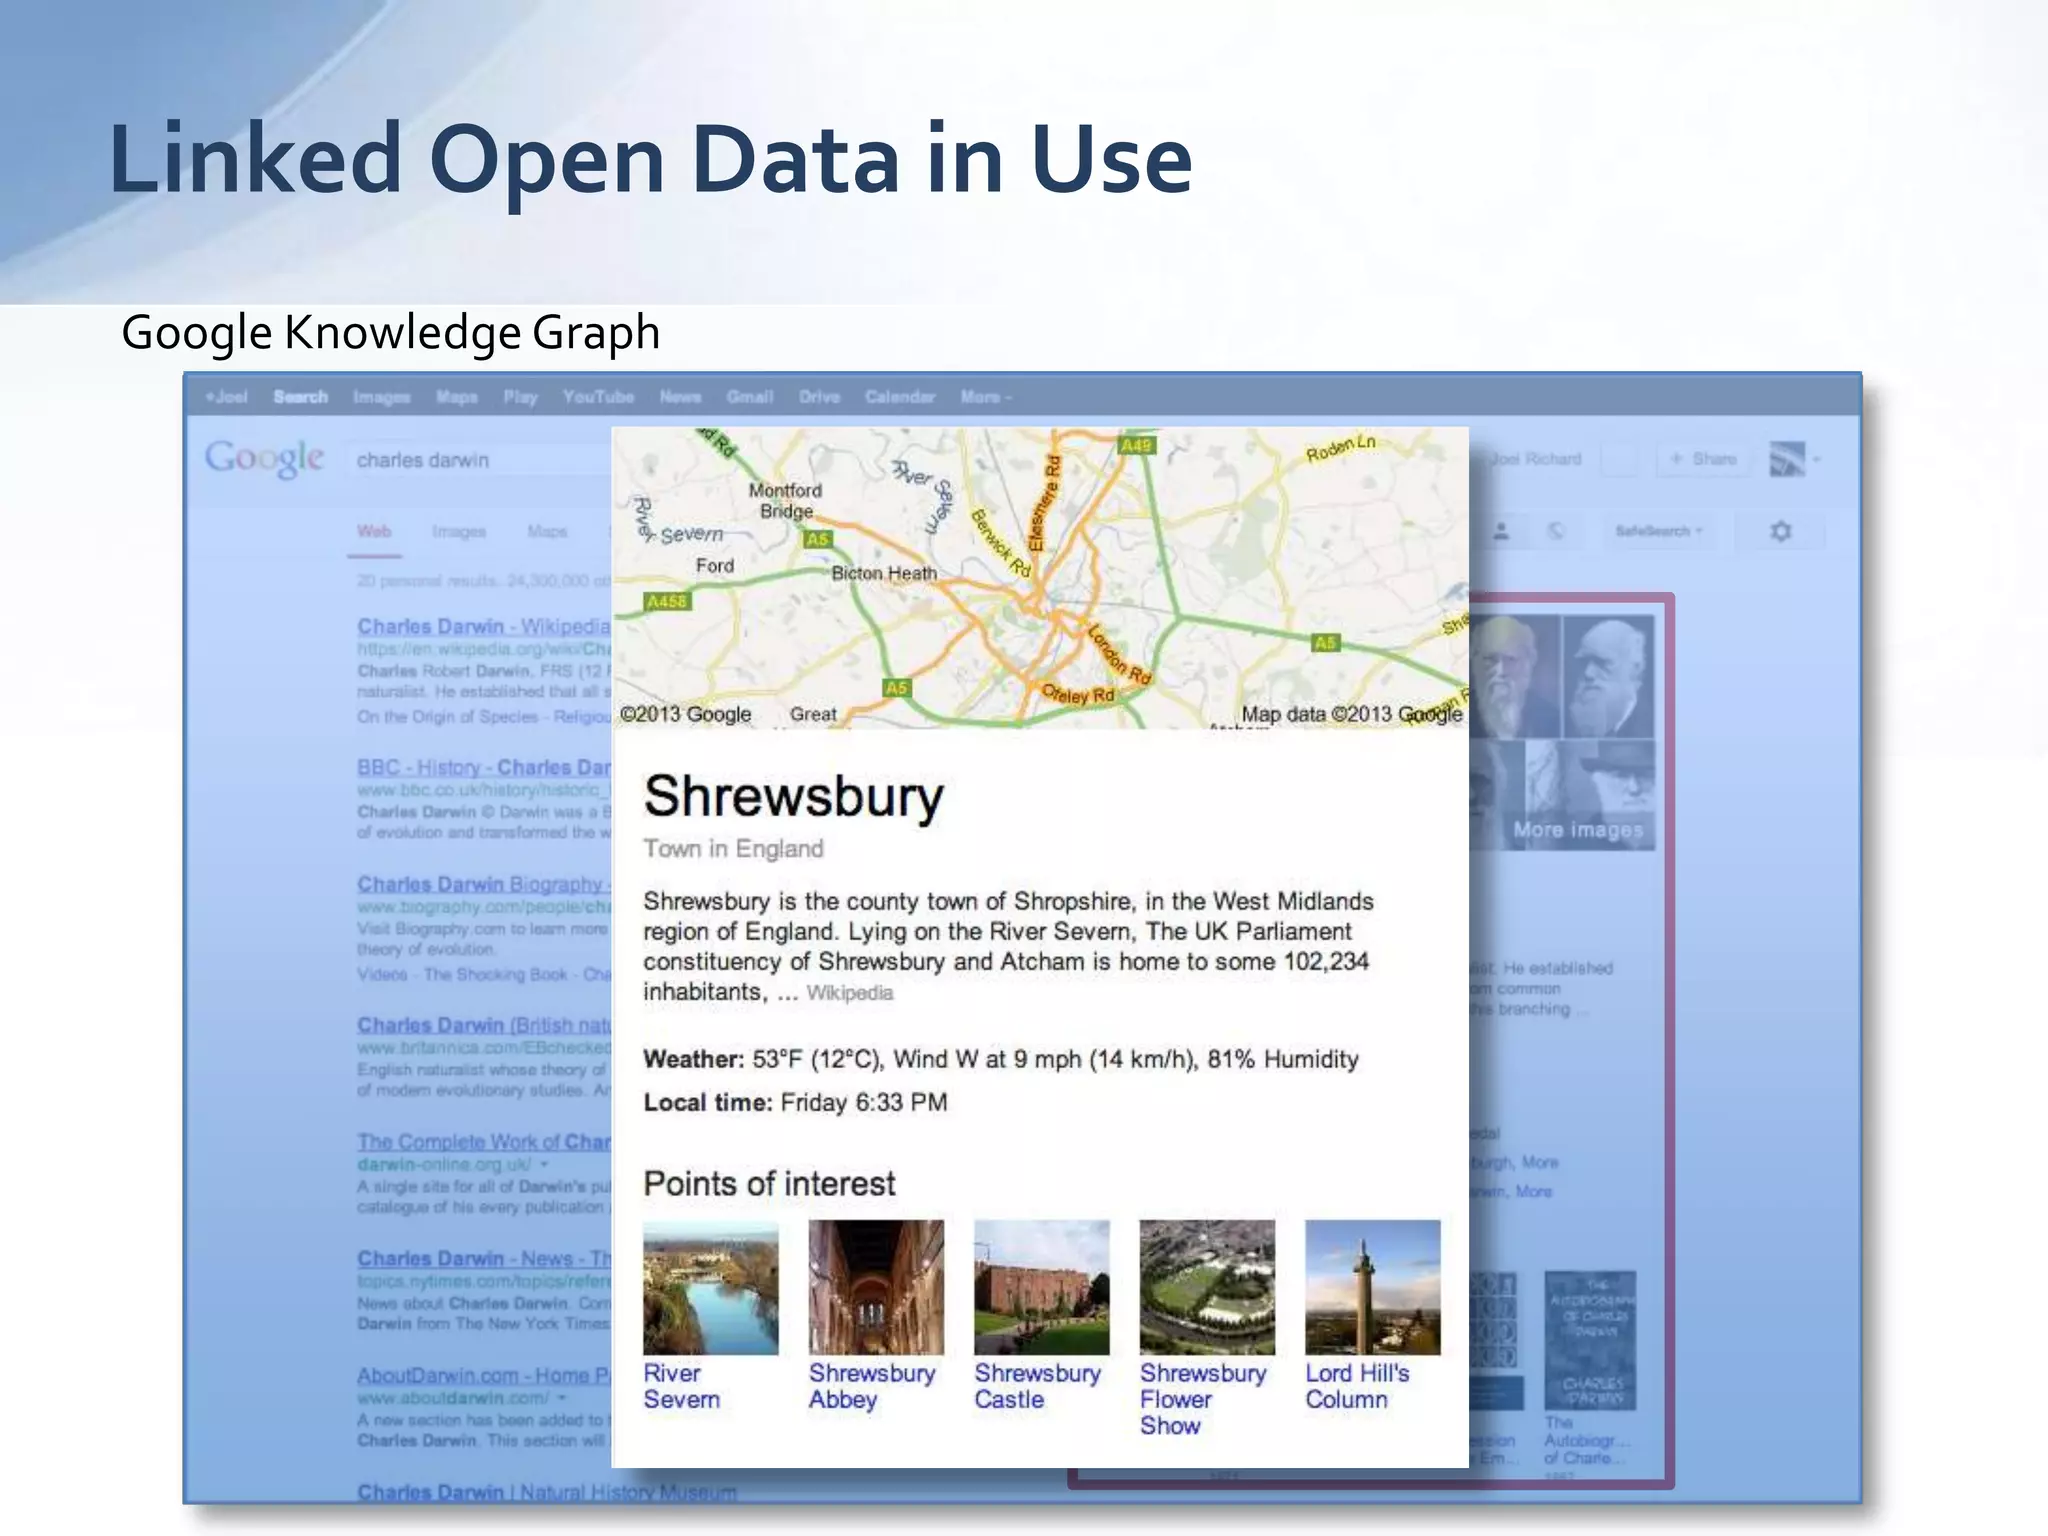Screen dimensions: 2048x1536
Task: Click the River Severn thumbnail photo
Action: pyautogui.click(x=710, y=1287)
